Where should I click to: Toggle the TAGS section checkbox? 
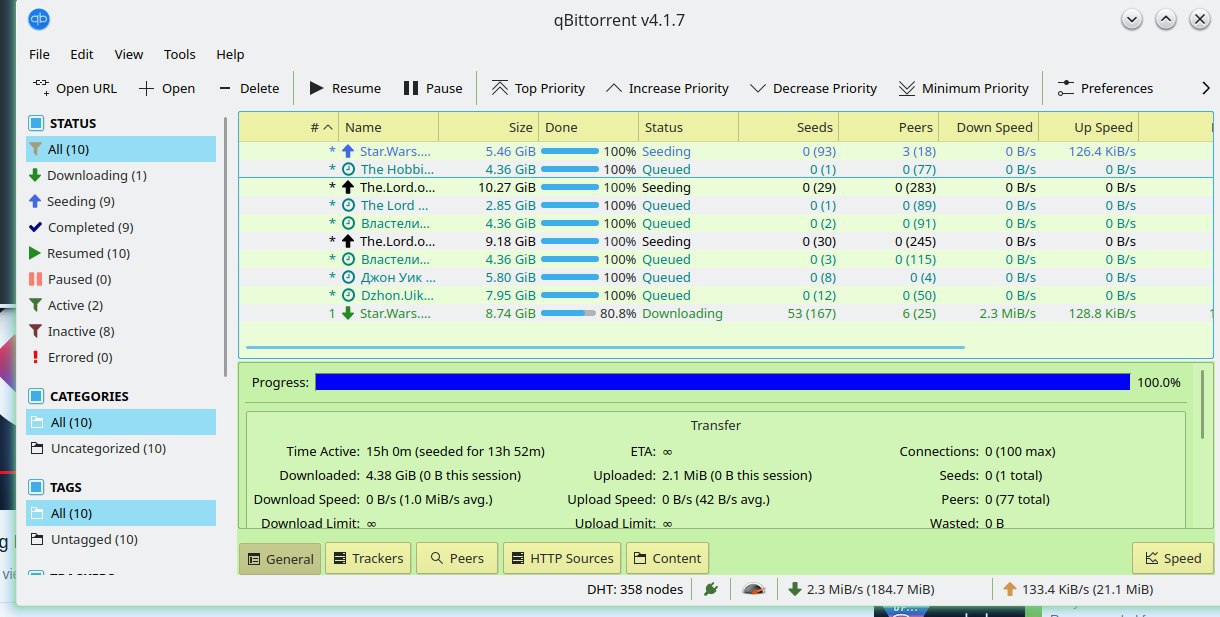point(36,487)
